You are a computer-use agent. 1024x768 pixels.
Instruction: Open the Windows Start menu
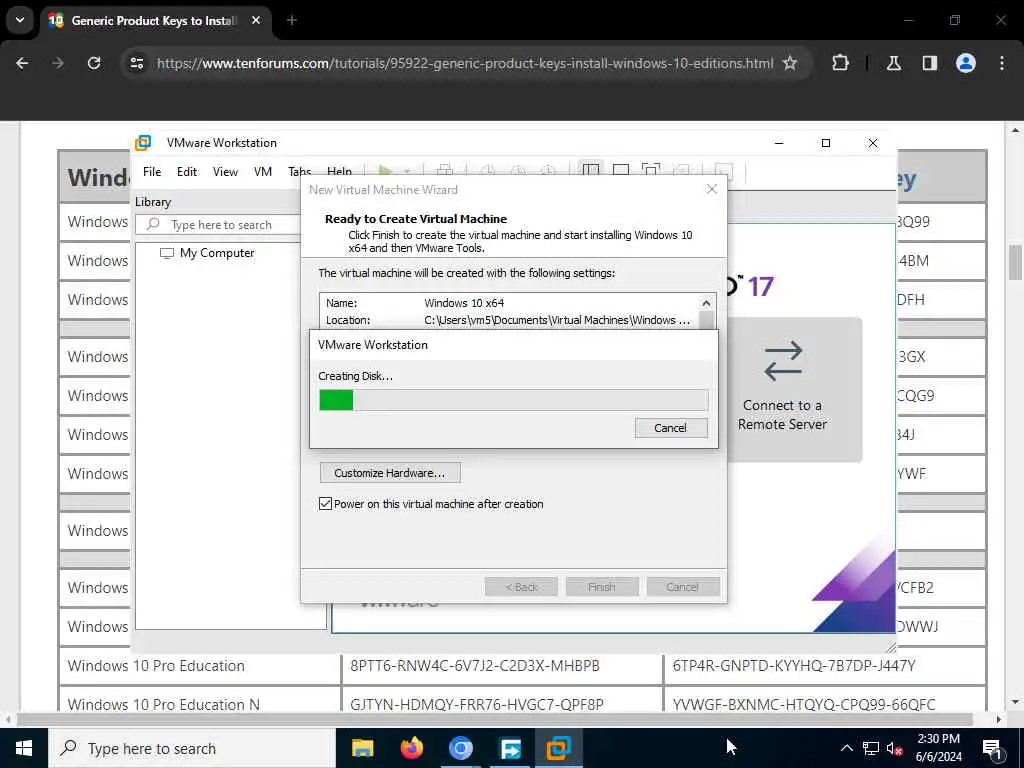pyautogui.click(x=24, y=748)
